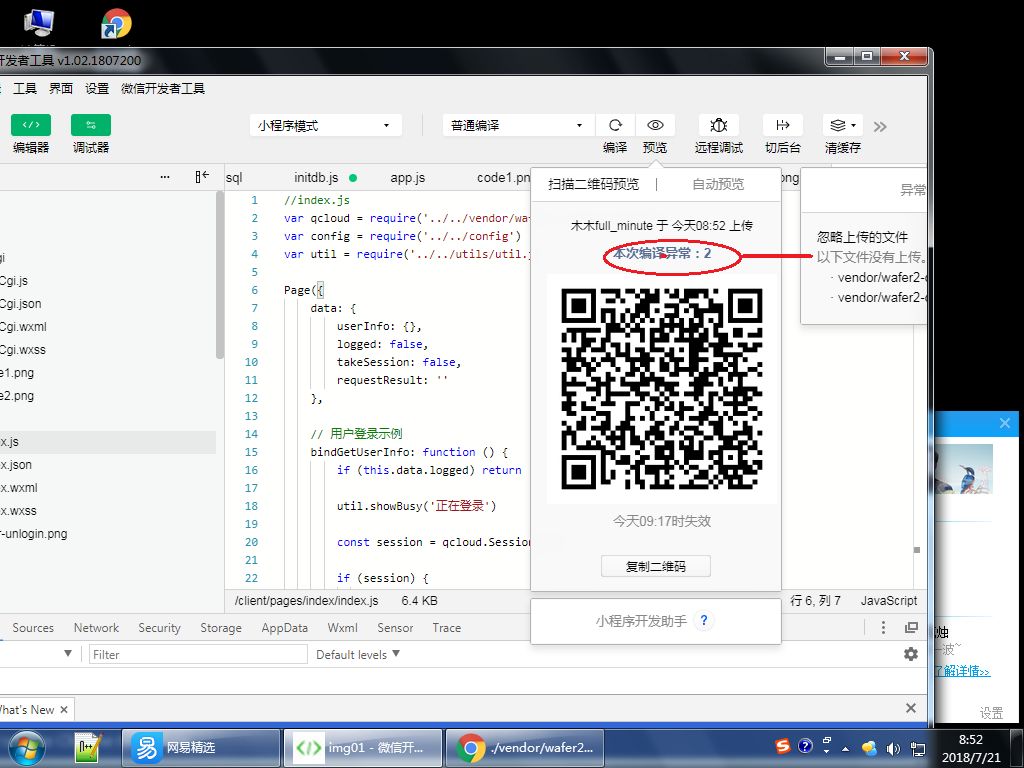Open Cgi.wxml in the file tree
The width and height of the screenshot is (1024, 768).
pos(23,327)
